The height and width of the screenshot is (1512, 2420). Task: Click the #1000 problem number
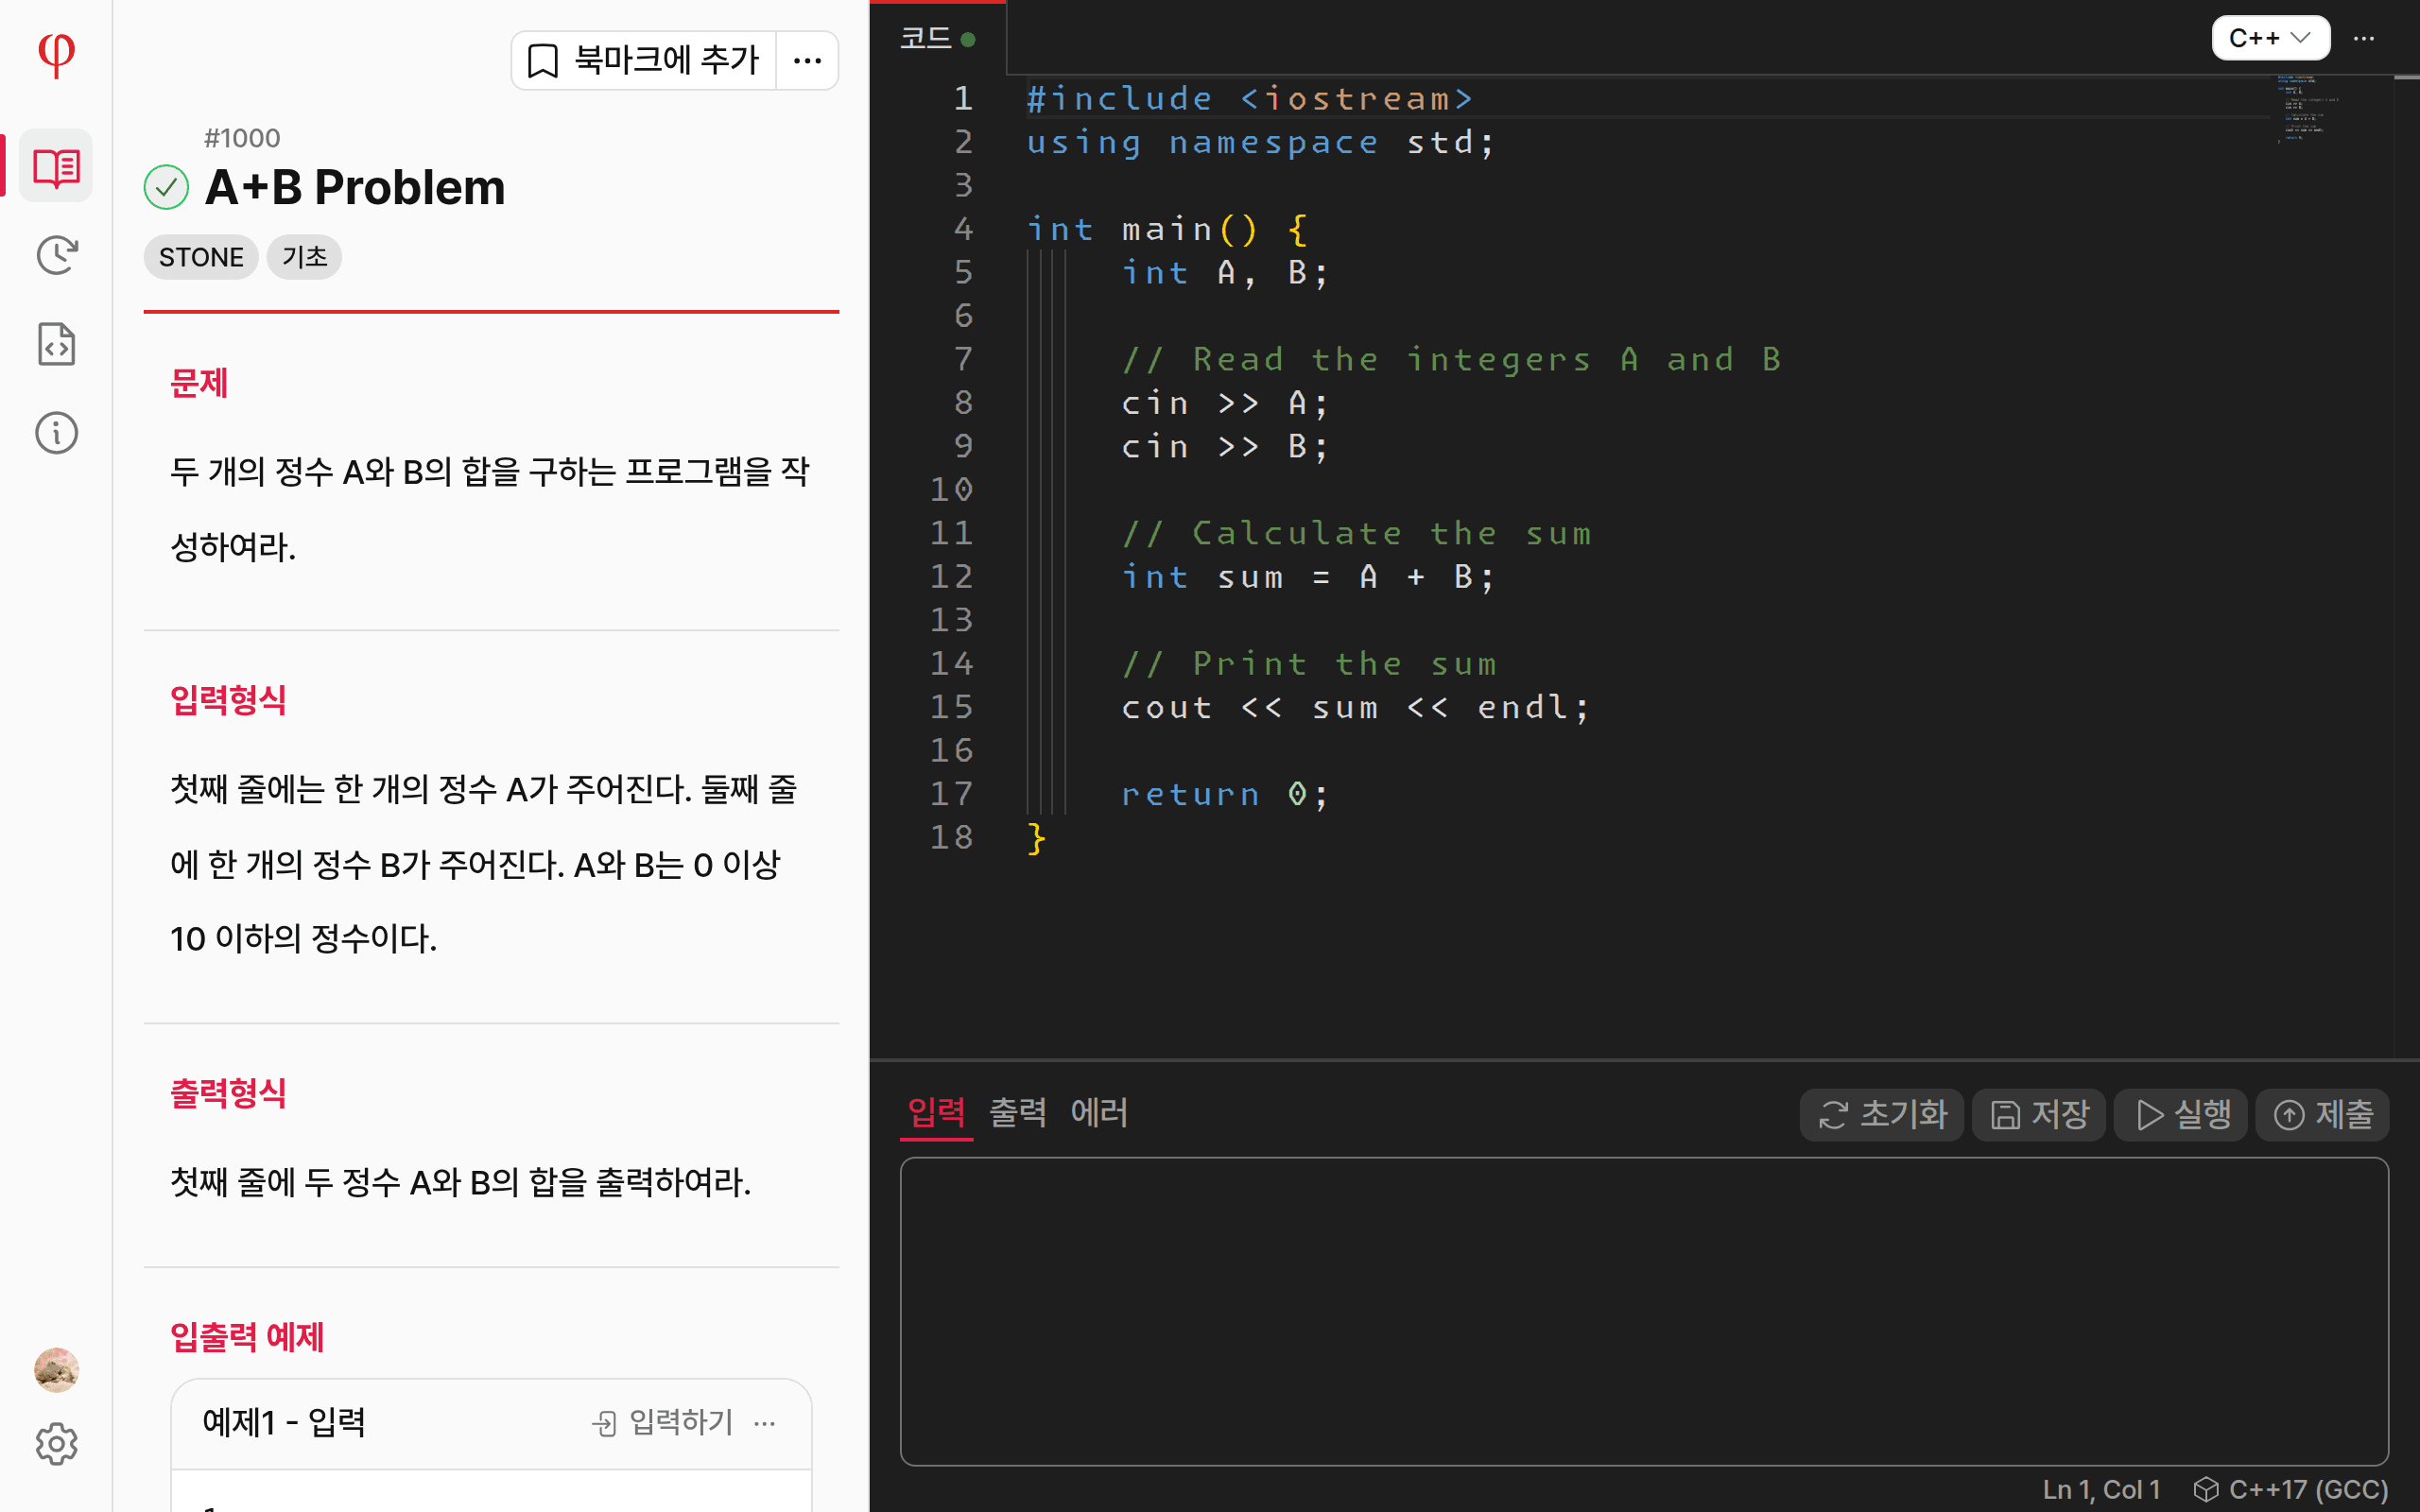[x=242, y=138]
